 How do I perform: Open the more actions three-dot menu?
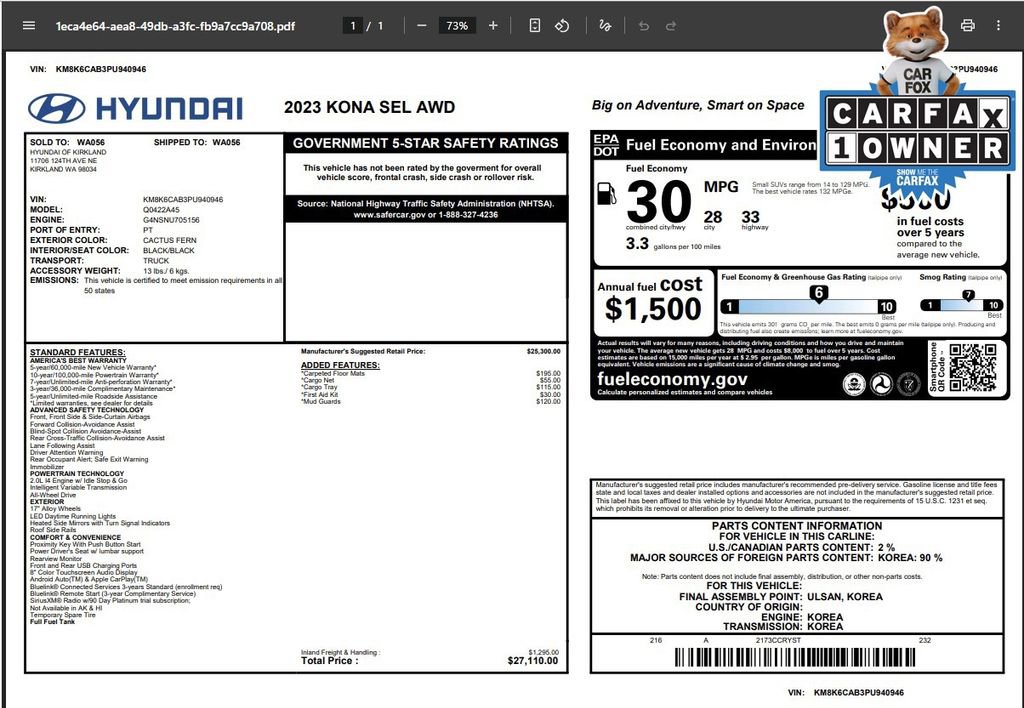(x=998, y=25)
